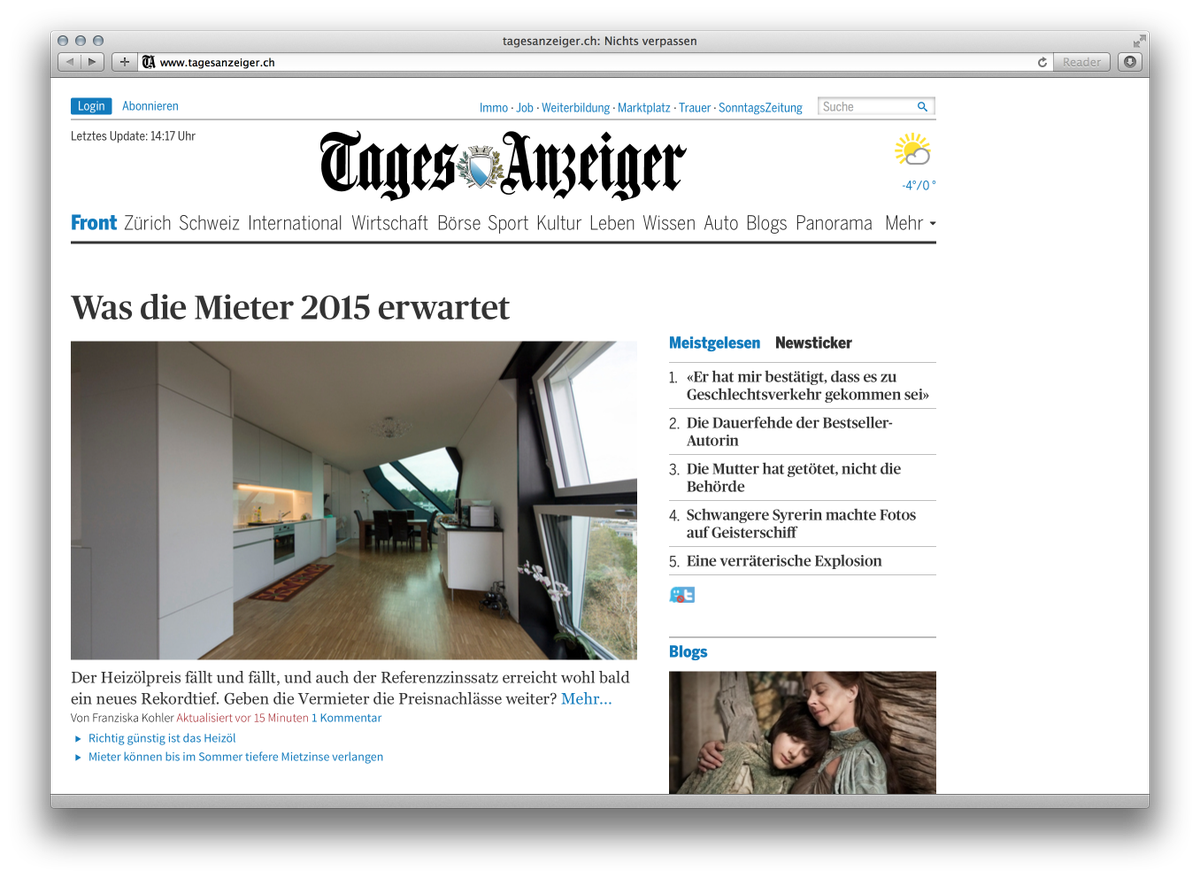Screen dimensions: 1200x878
Task: Click the weather icon showing -4°/0°
Action: (x=913, y=150)
